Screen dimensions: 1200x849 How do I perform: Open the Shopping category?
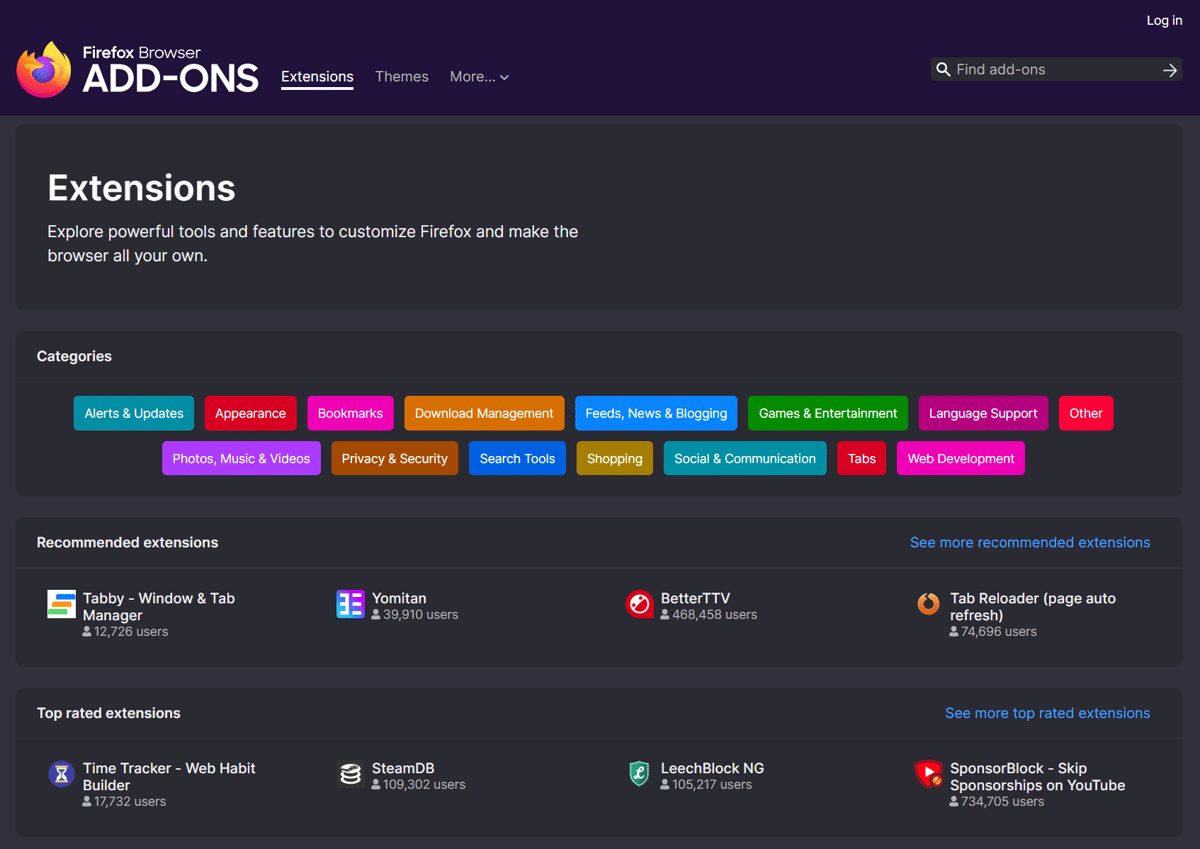[615, 458]
